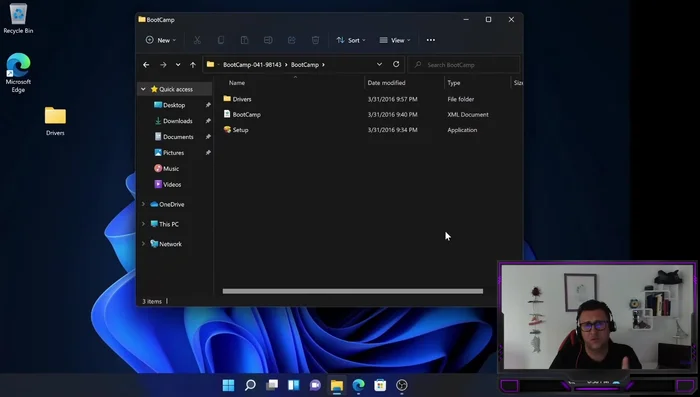700x397 pixels.
Task: Open Desktop in navigation pane
Action: [174, 105]
